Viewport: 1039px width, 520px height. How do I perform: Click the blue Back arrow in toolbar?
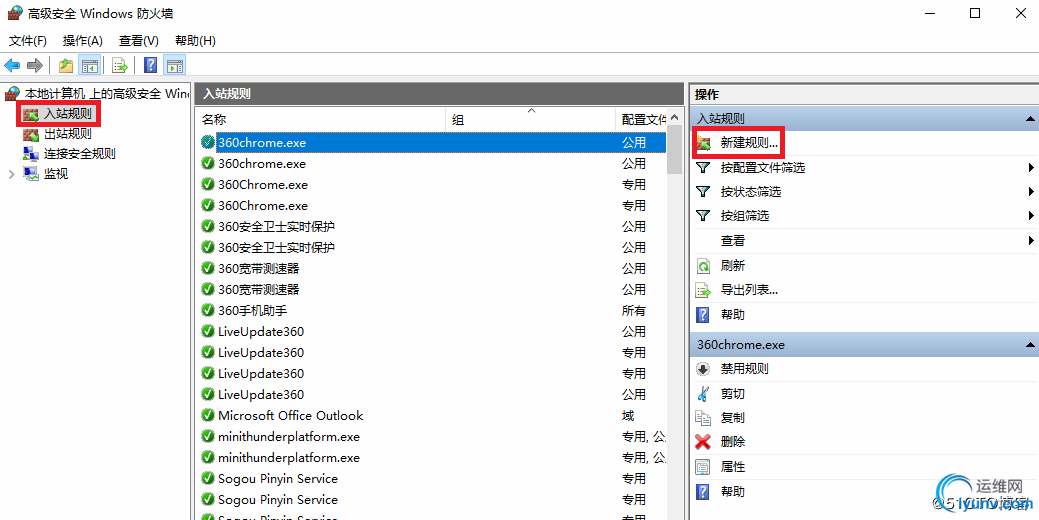(x=12, y=65)
